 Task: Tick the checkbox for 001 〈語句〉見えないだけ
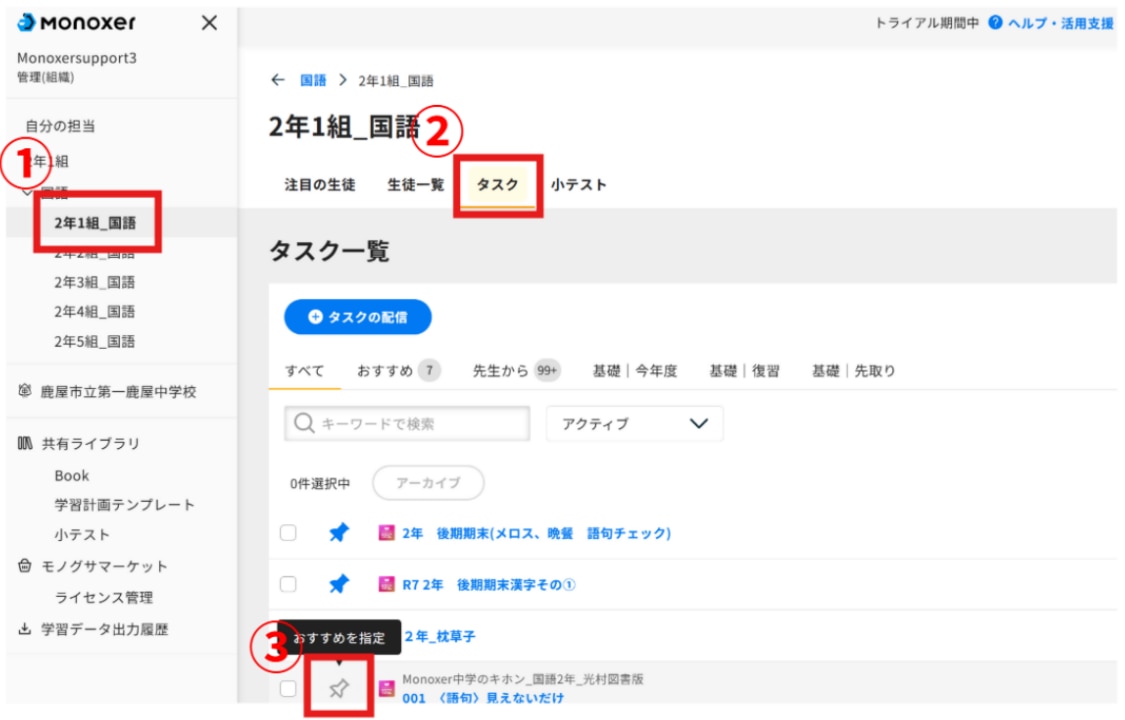(288, 688)
